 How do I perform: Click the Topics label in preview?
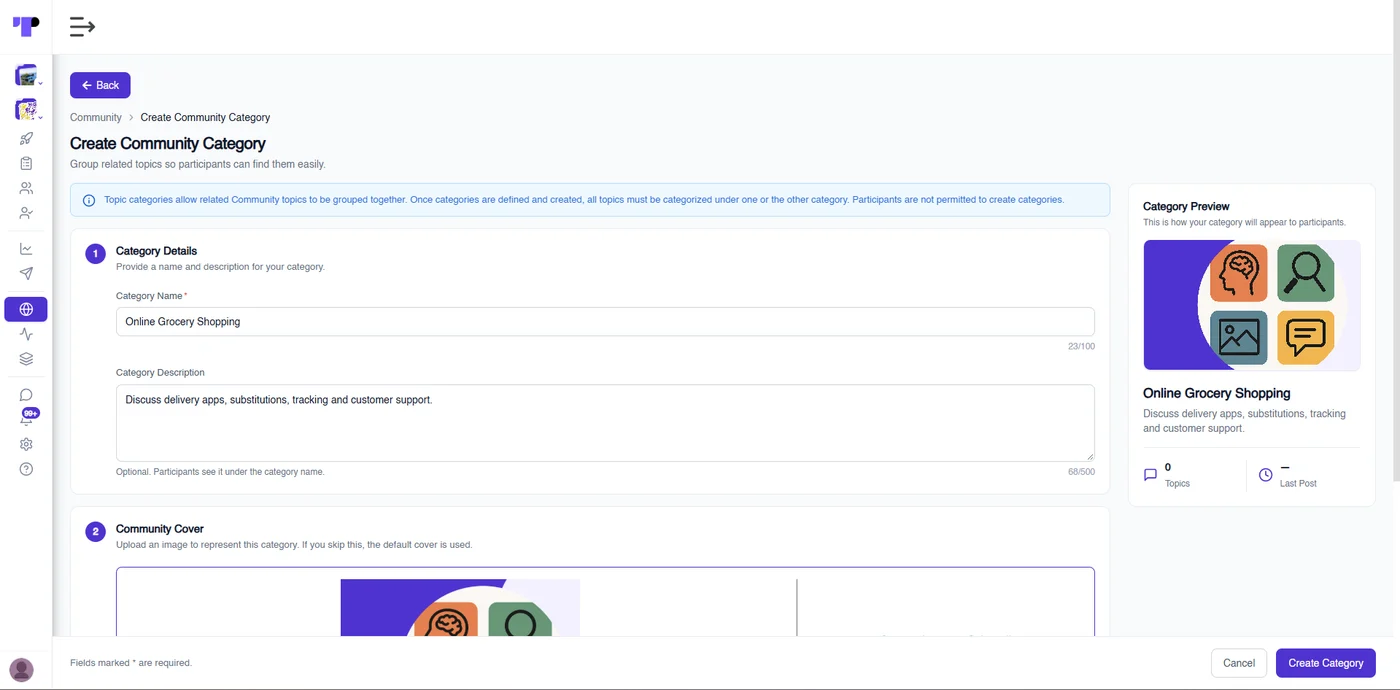(1177, 484)
